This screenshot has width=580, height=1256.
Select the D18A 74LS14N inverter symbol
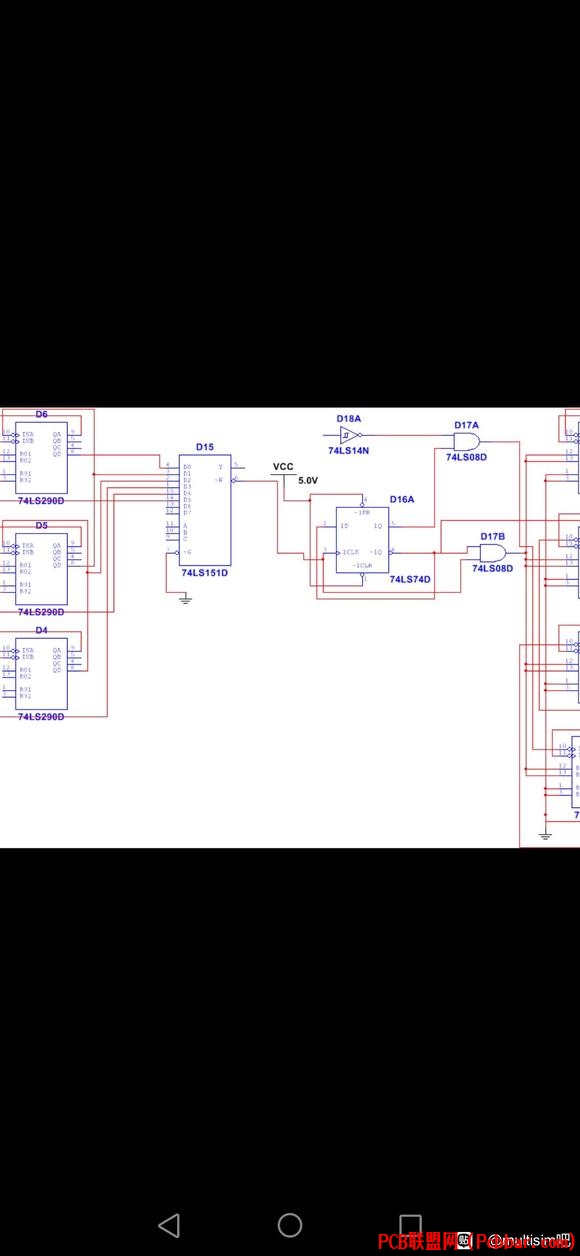coord(349,435)
